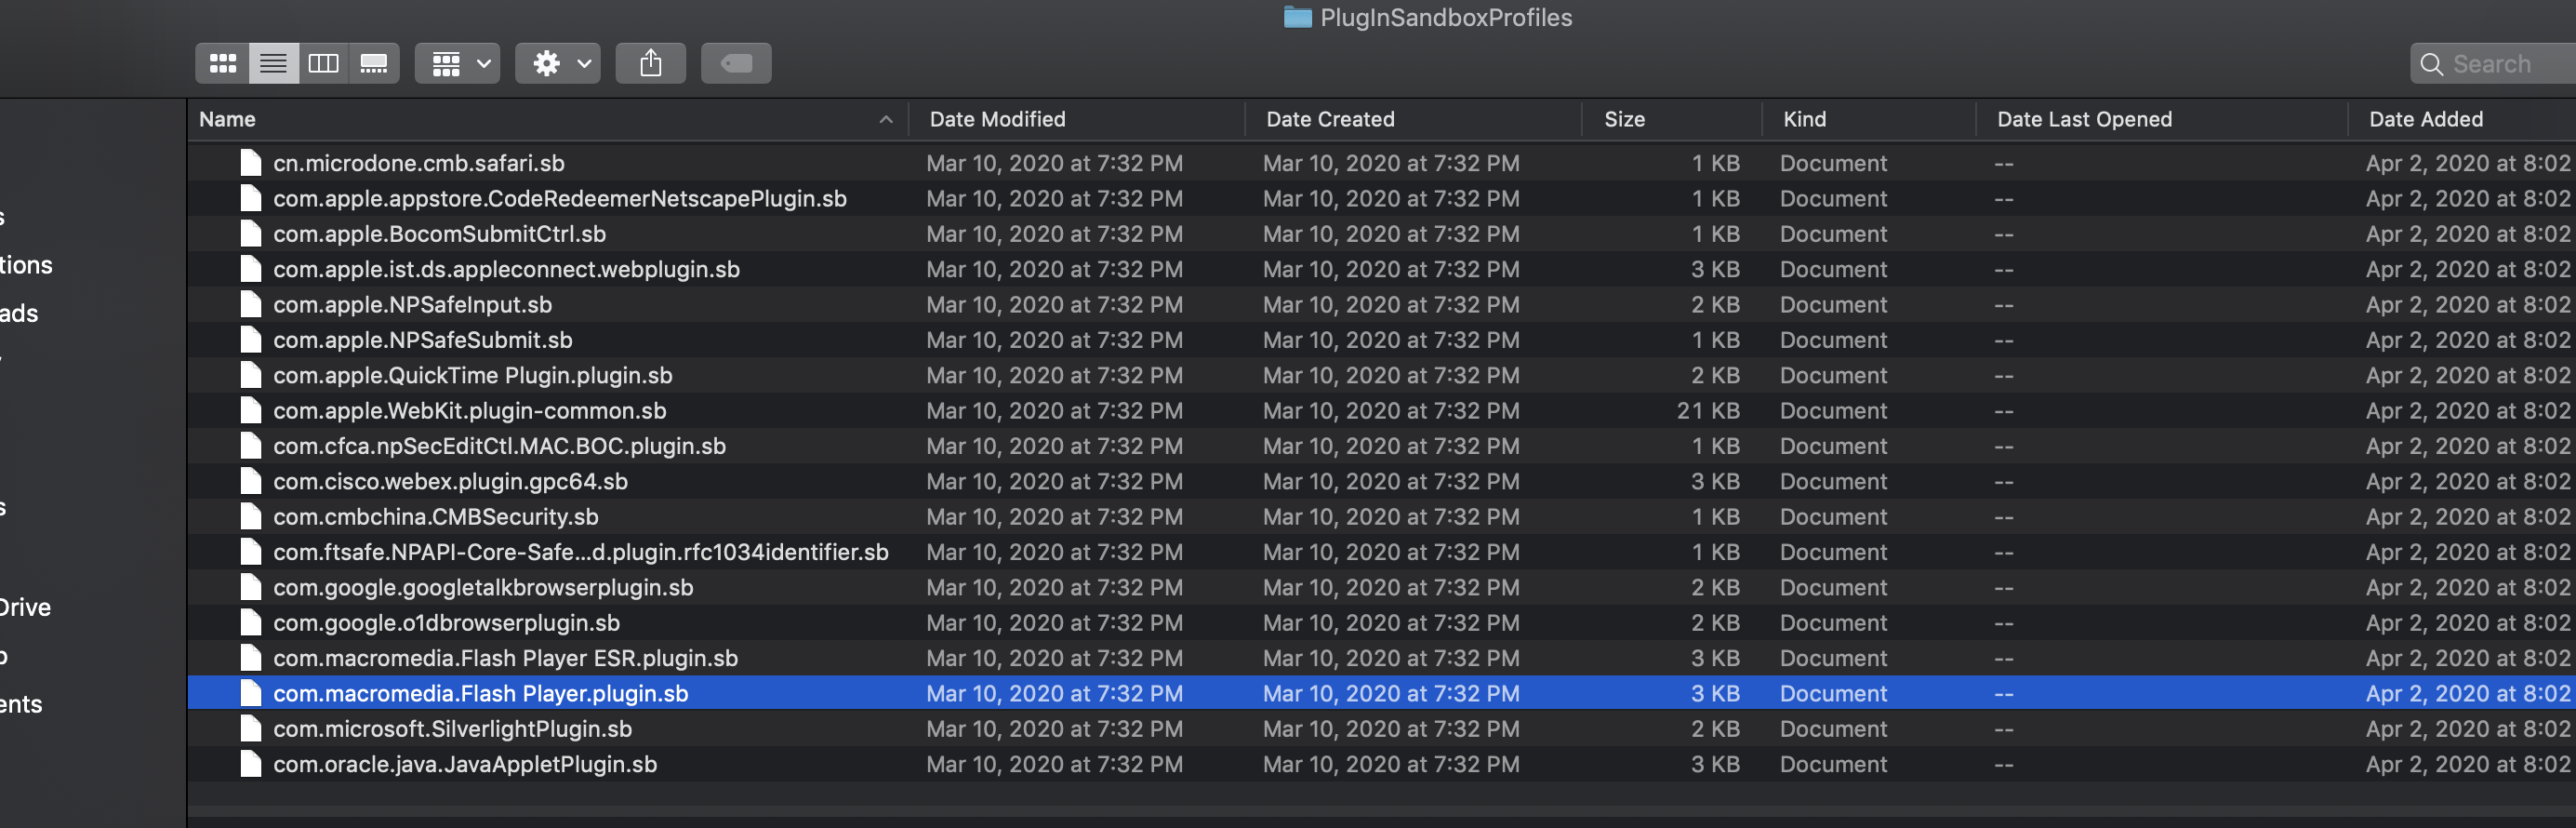Click document icon of com.google.googletalkbrowserplugin.sb
Image resolution: width=2576 pixels, height=828 pixels.
point(251,587)
